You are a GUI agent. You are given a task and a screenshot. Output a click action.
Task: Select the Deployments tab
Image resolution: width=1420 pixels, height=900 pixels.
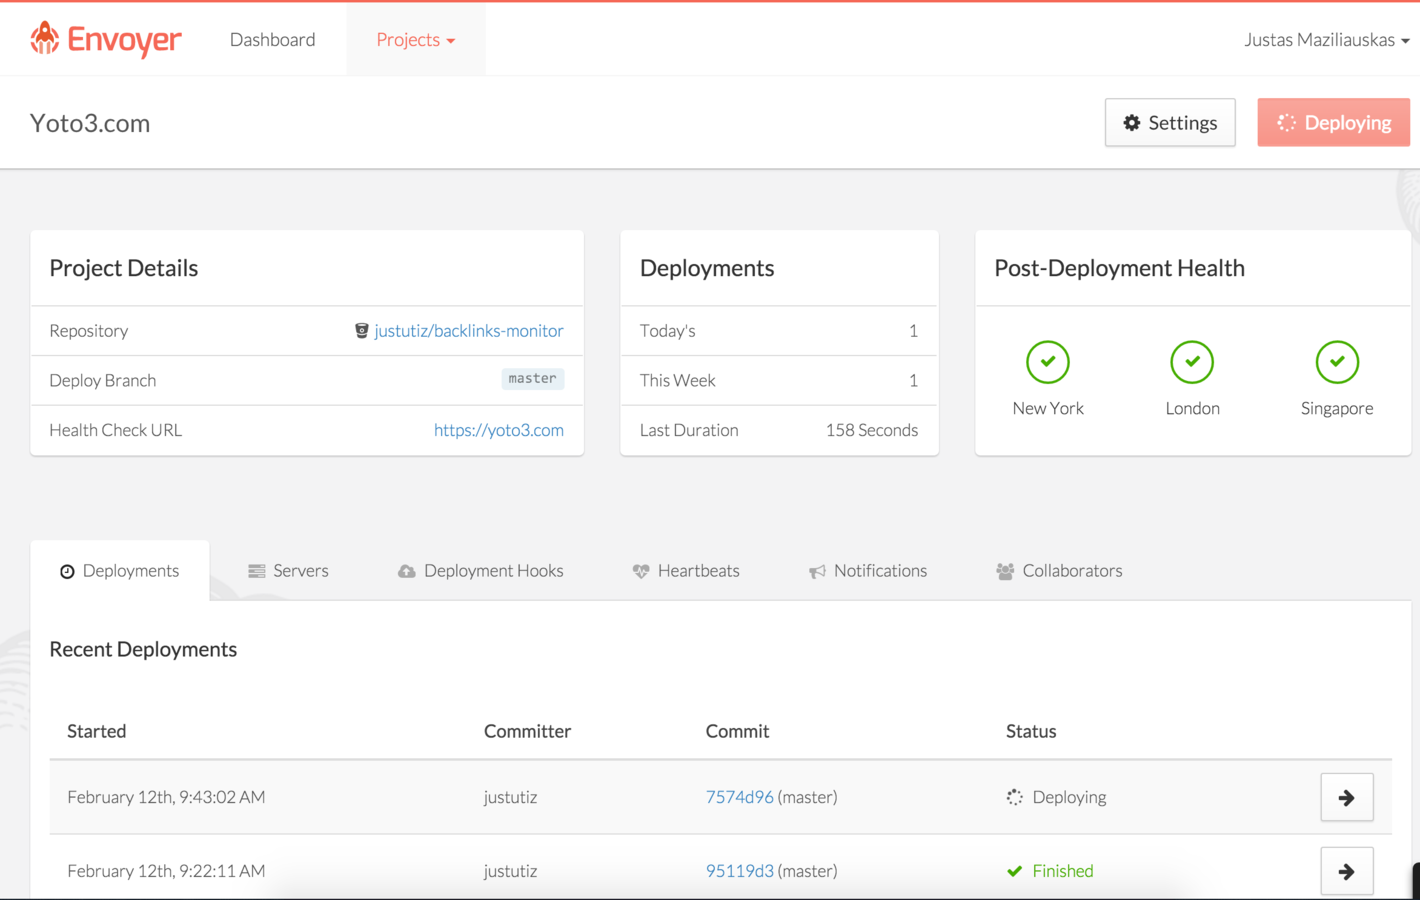pyautogui.click(x=120, y=570)
